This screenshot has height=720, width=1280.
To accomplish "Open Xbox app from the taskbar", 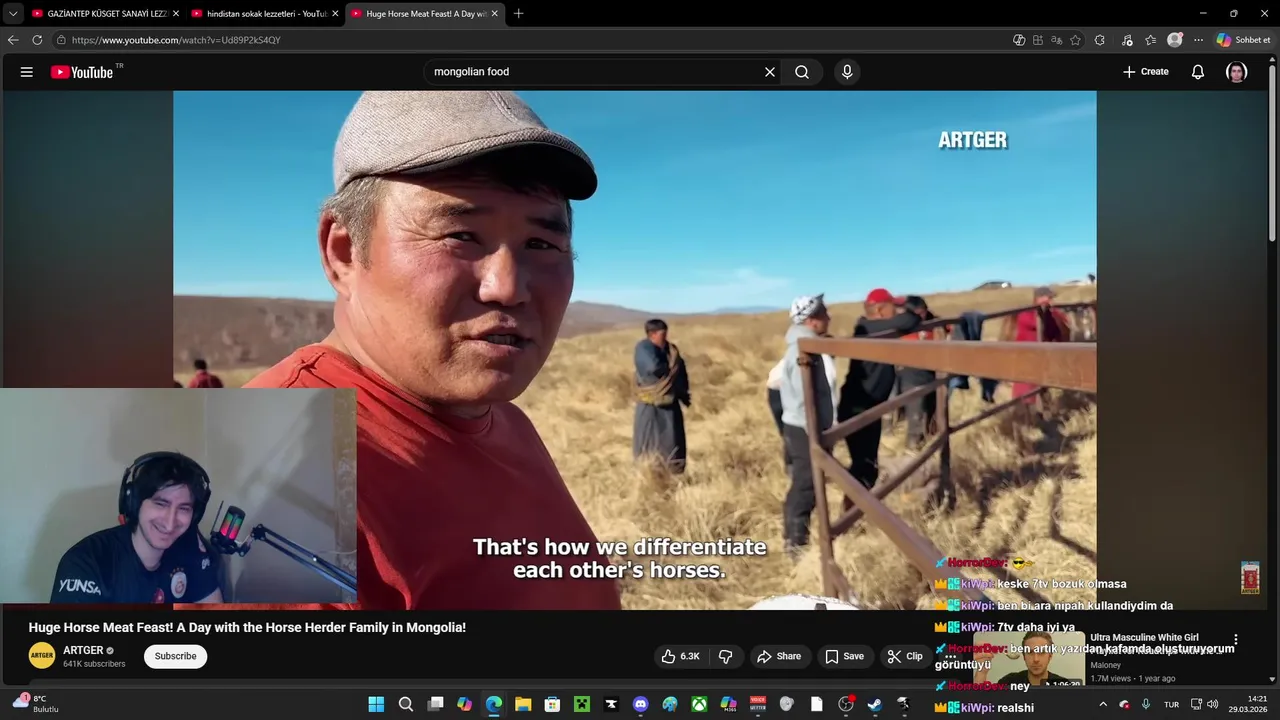I will [699, 704].
